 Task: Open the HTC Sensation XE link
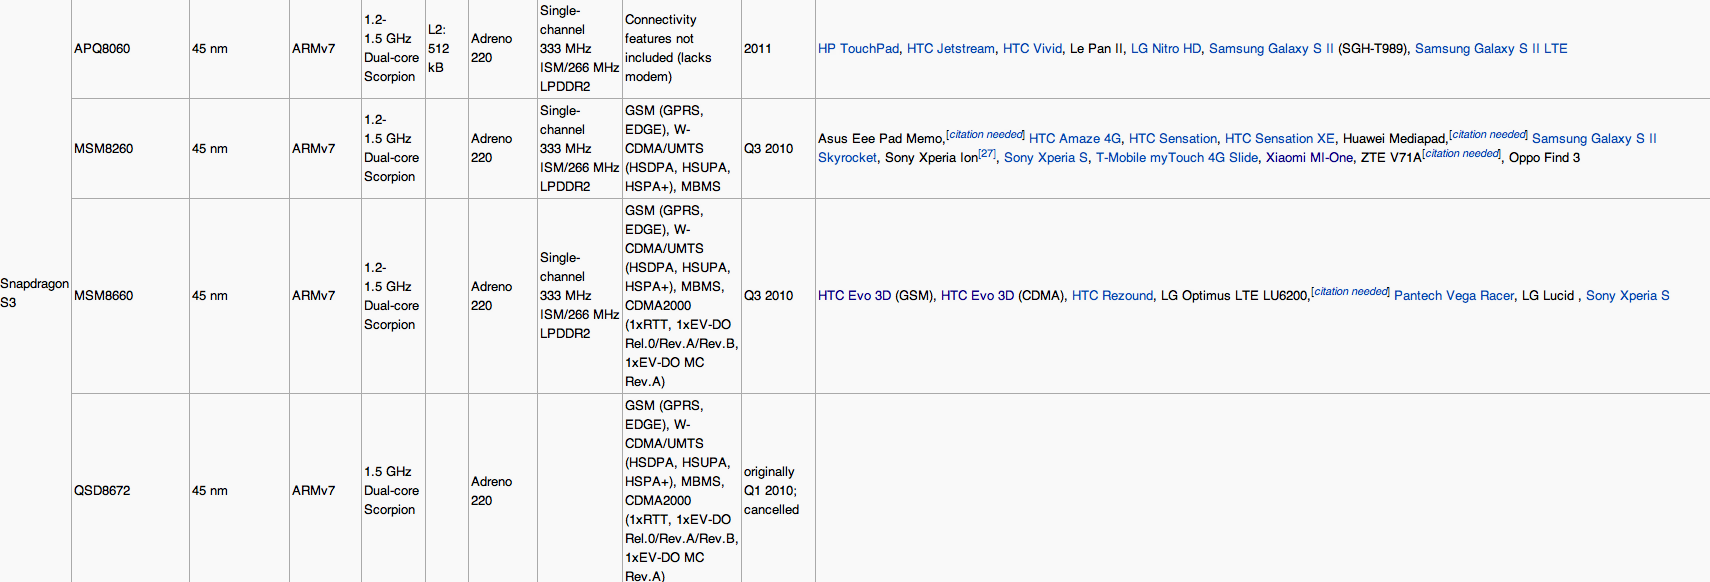coord(1280,139)
